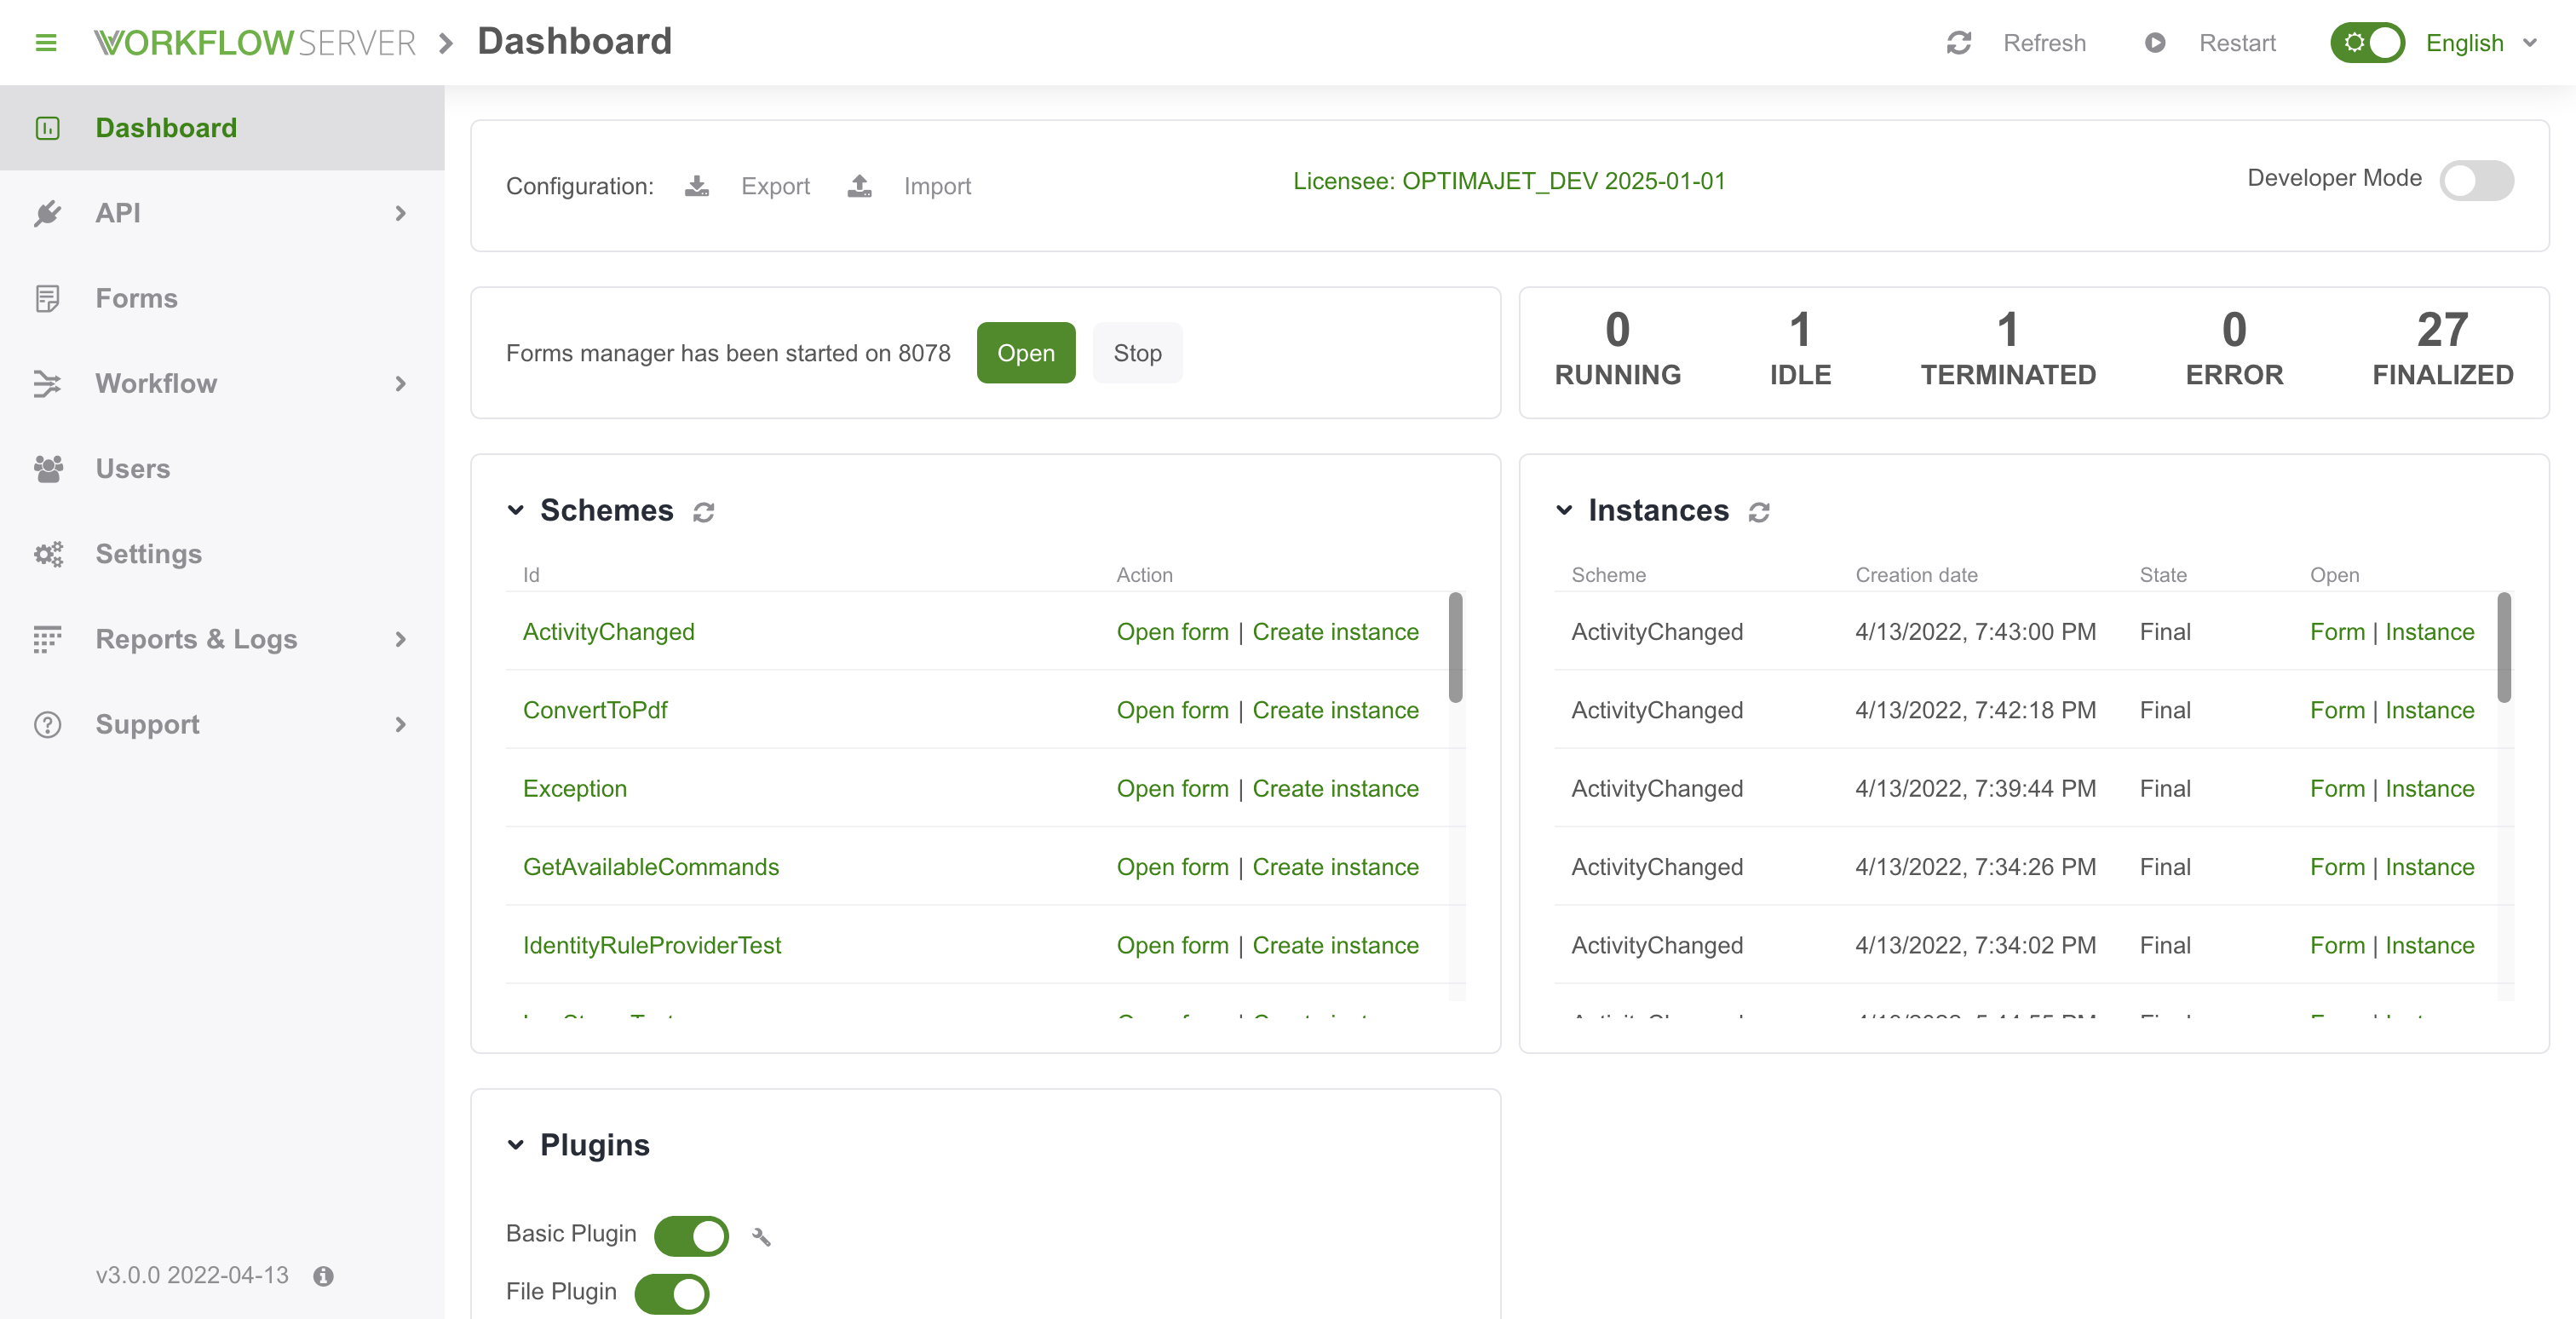Open the Users sidebar item

133,469
